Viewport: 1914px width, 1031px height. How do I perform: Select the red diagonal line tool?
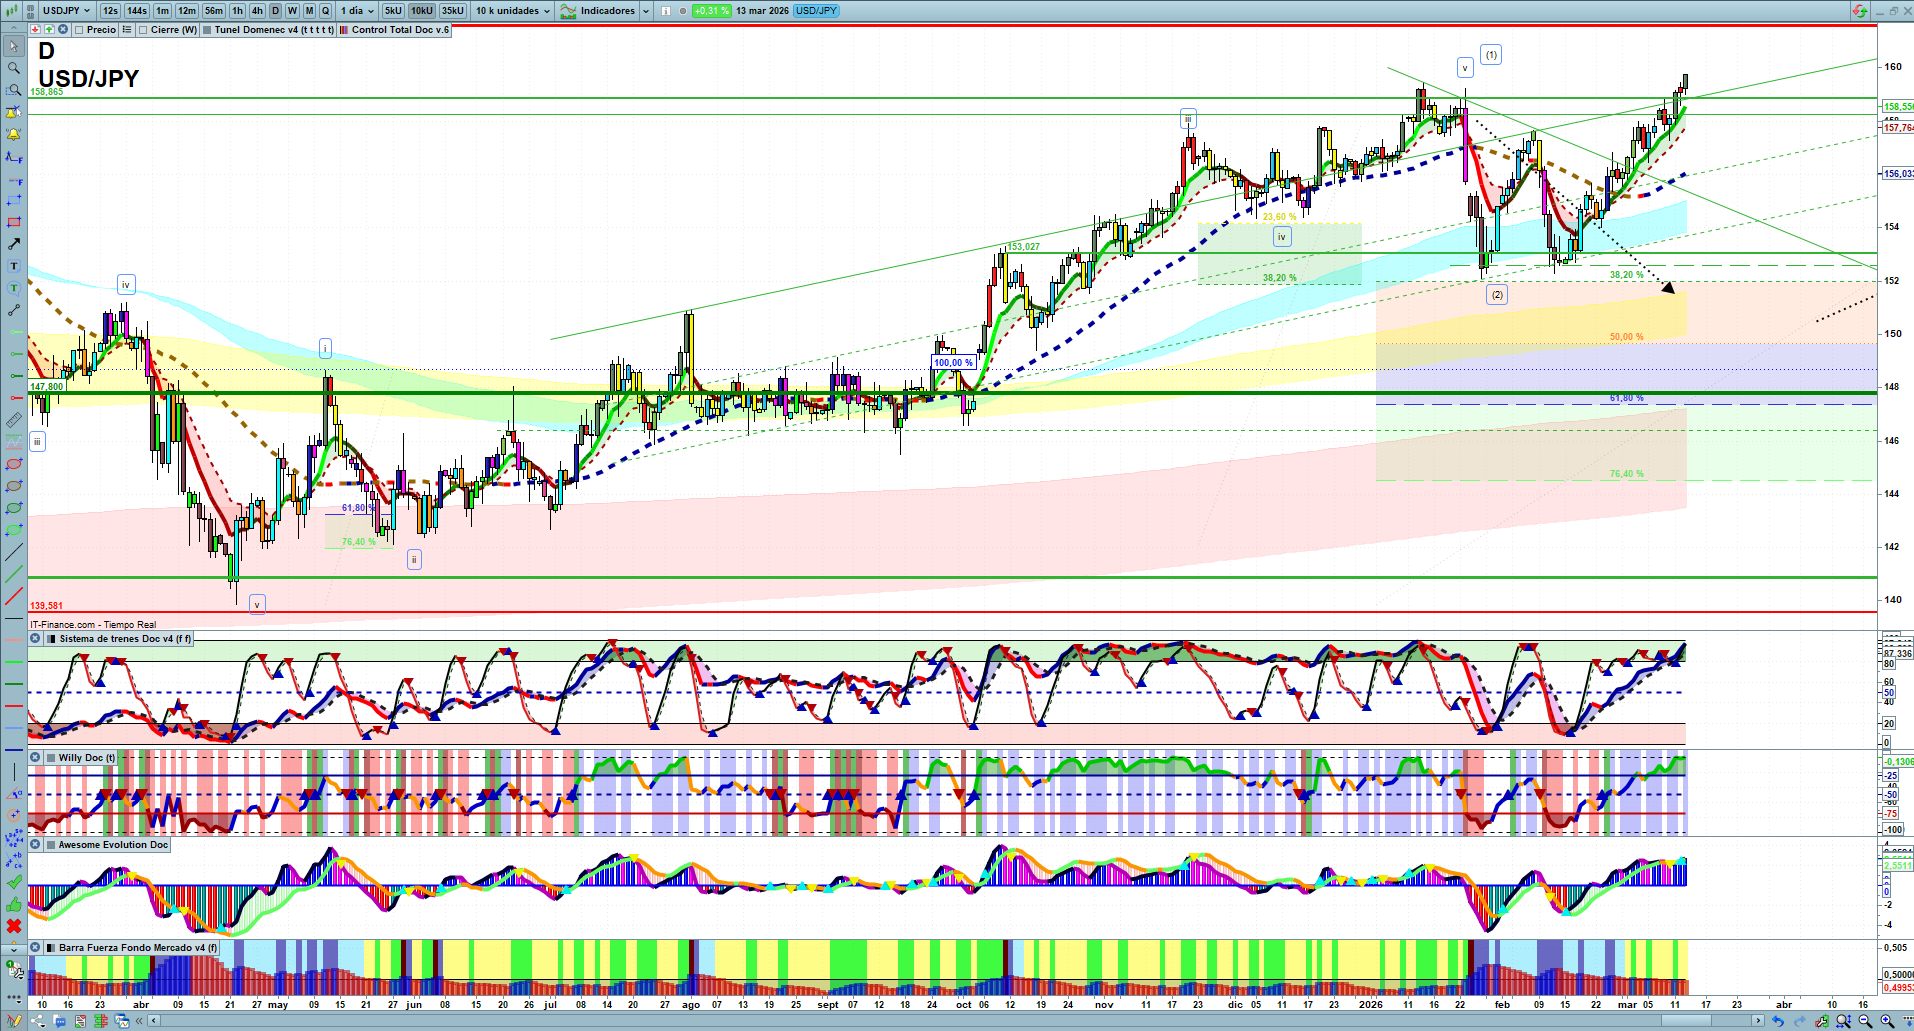tap(14, 596)
